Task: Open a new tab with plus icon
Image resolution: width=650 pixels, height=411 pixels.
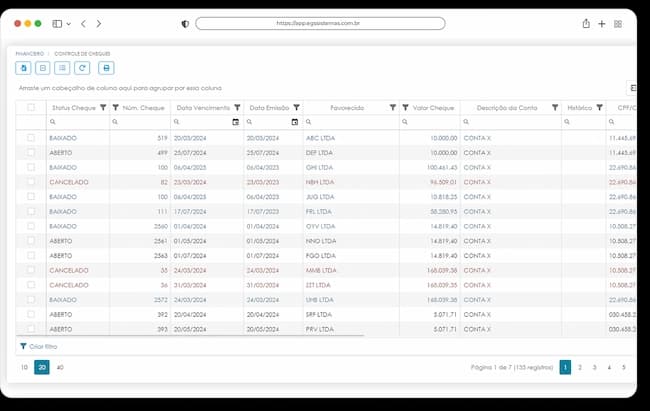Action: point(601,24)
